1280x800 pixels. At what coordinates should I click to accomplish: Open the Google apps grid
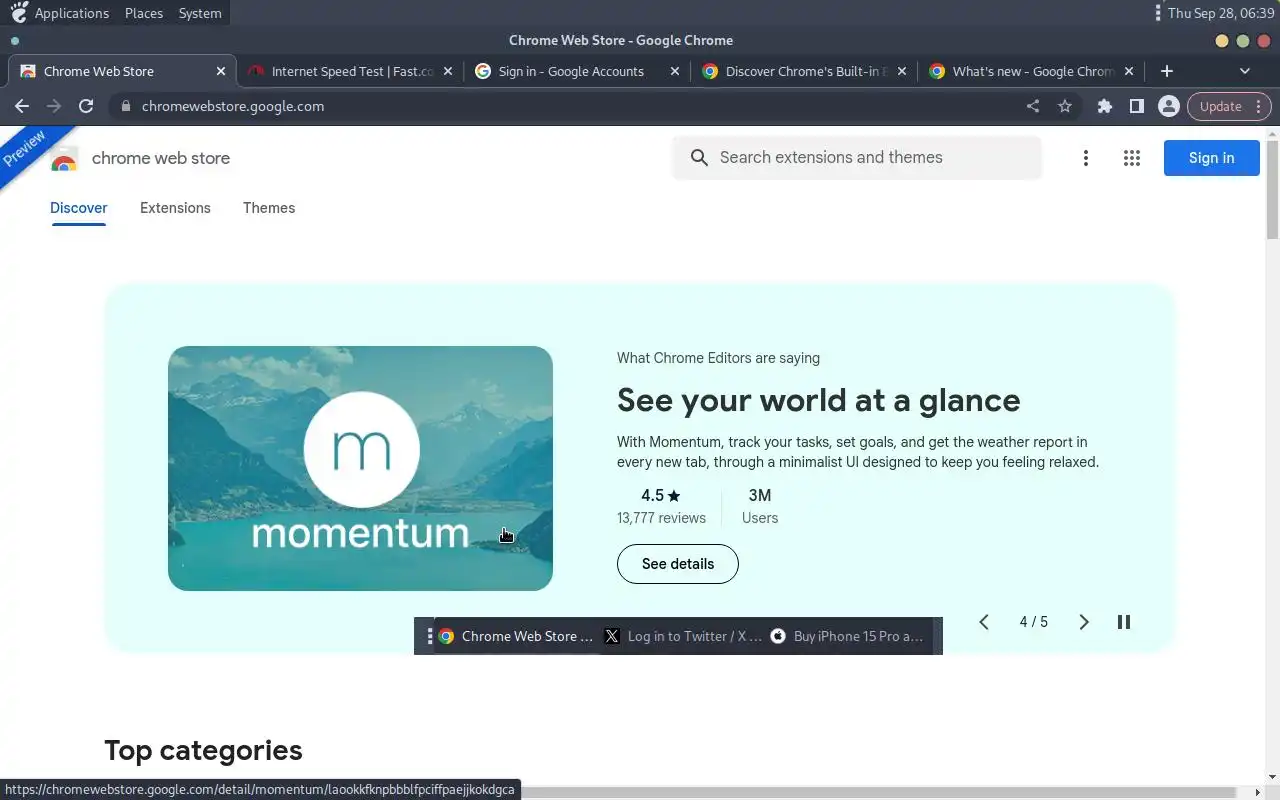pos(1132,158)
